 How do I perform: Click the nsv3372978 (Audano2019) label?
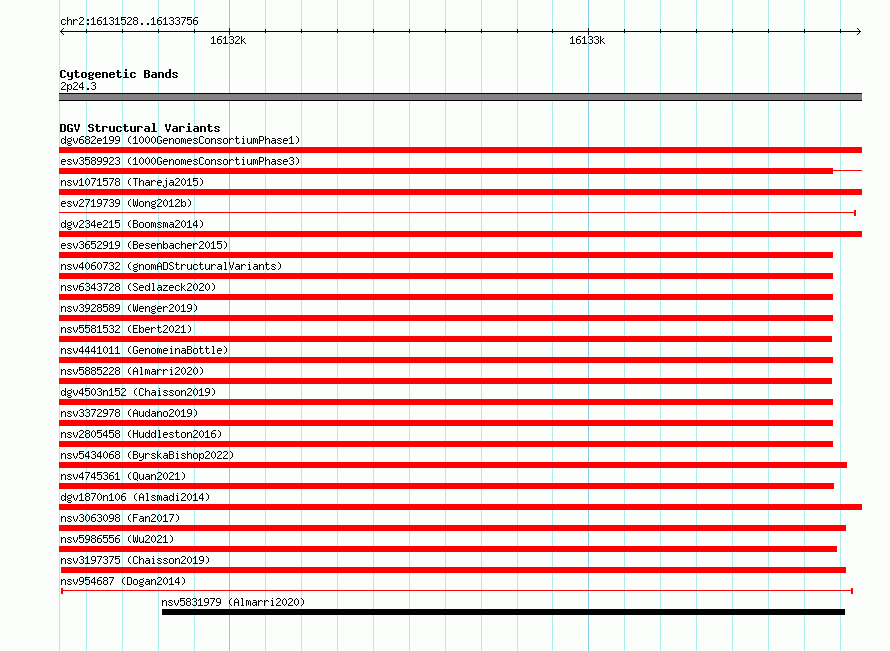coord(129,413)
